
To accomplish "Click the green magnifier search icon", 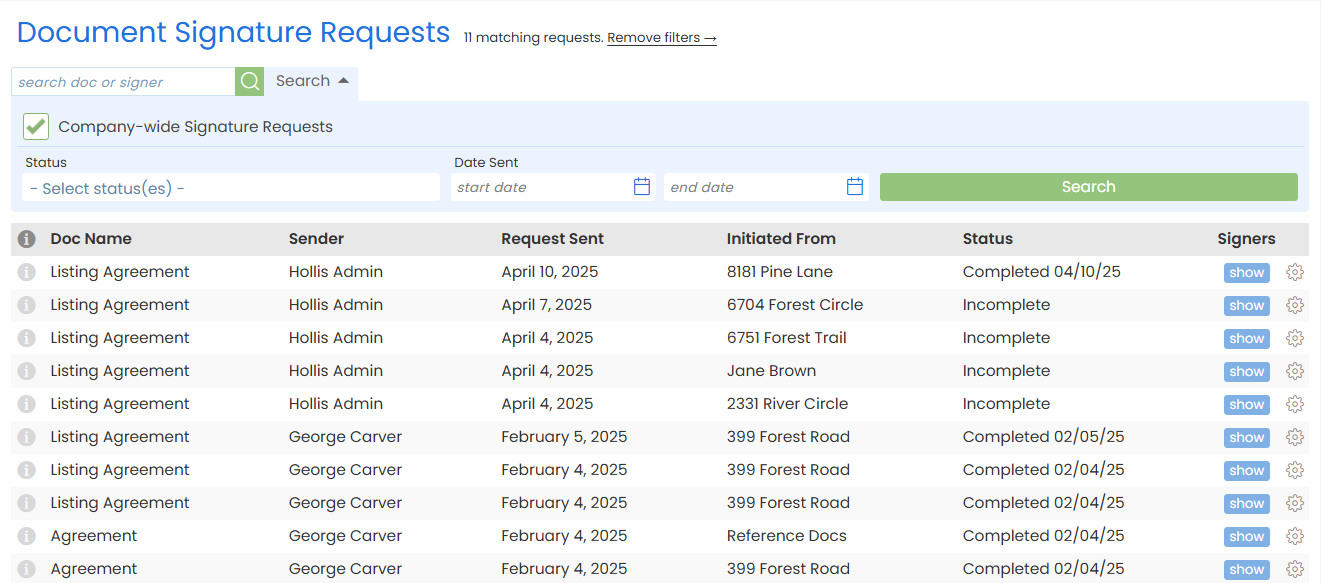I will pos(249,82).
